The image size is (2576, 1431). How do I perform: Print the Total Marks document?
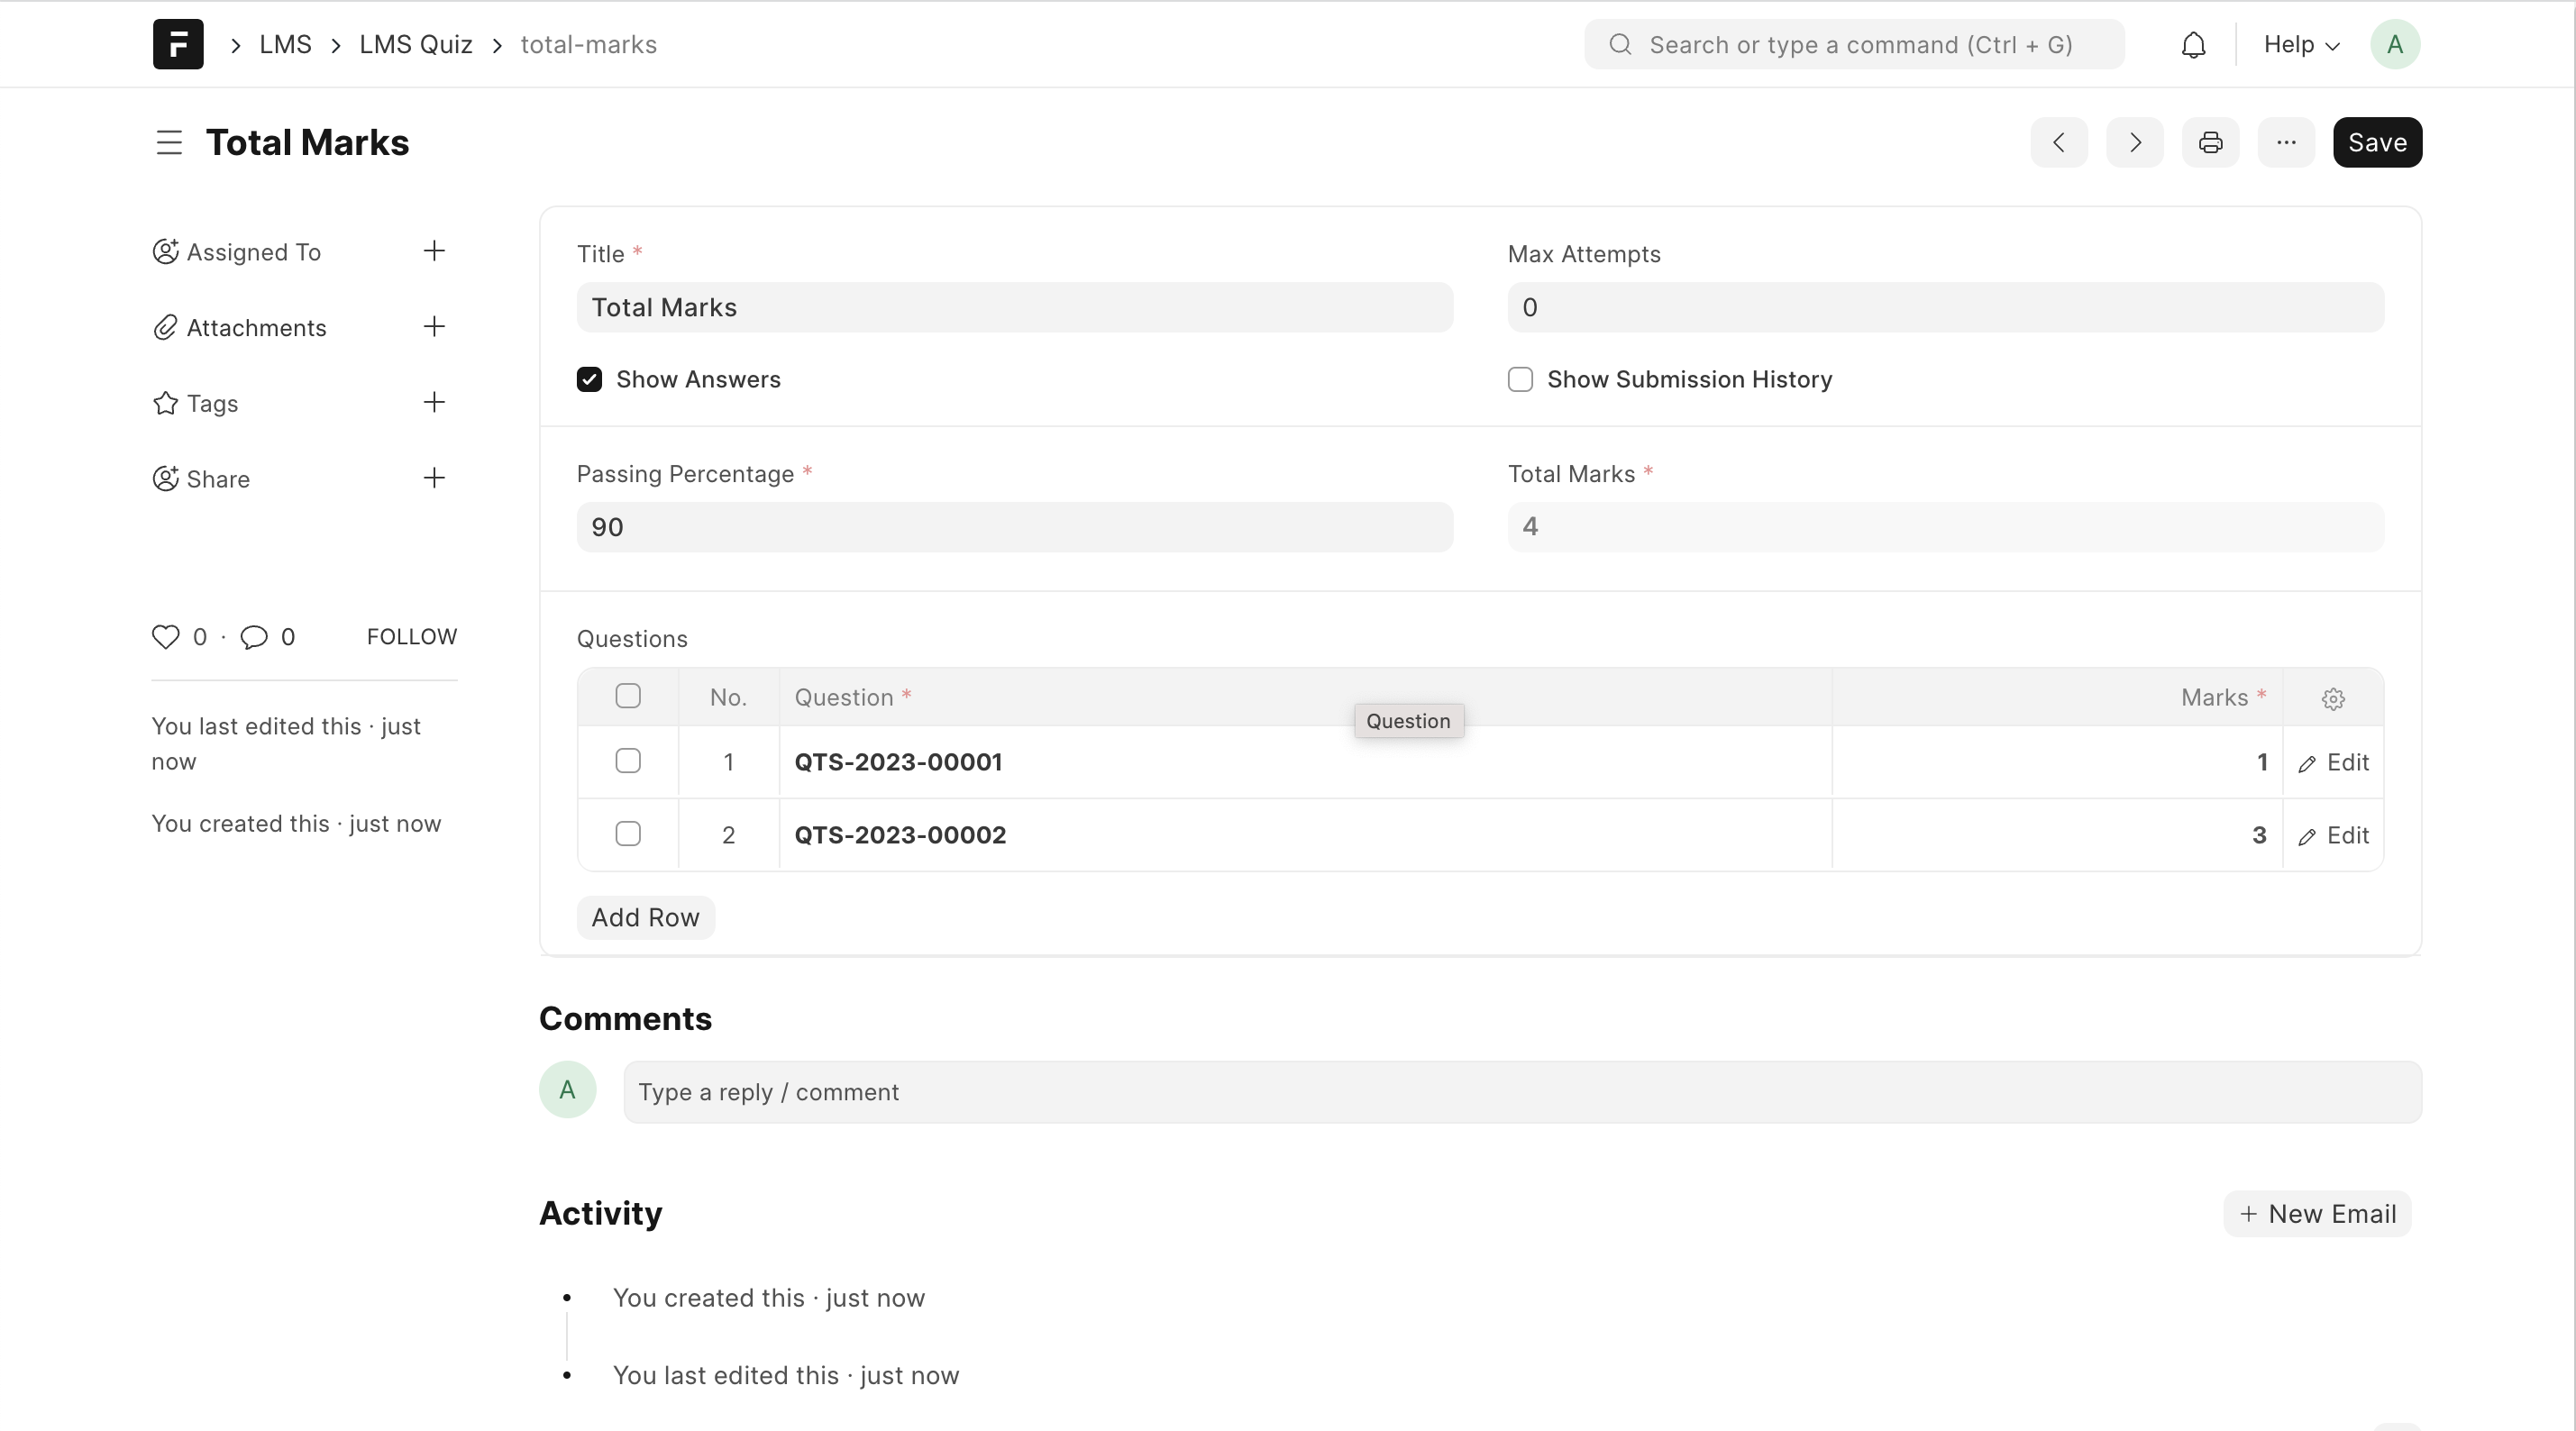tap(2210, 142)
